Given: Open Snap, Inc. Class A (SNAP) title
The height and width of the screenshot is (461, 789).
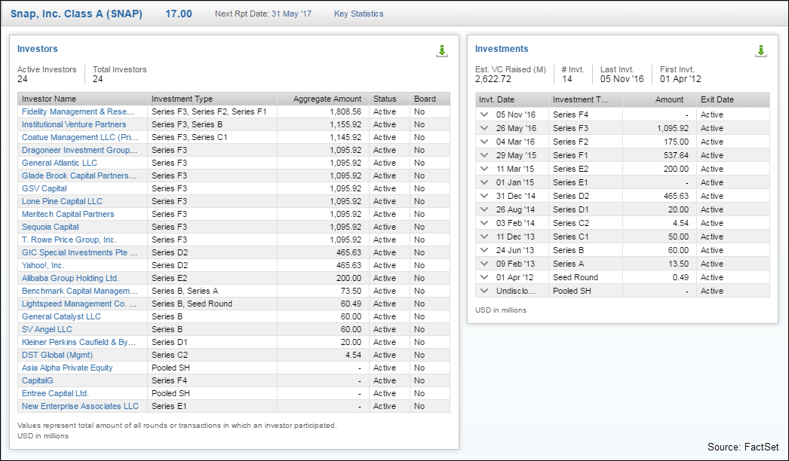Looking at the screenshot, I should pos(76,14).
